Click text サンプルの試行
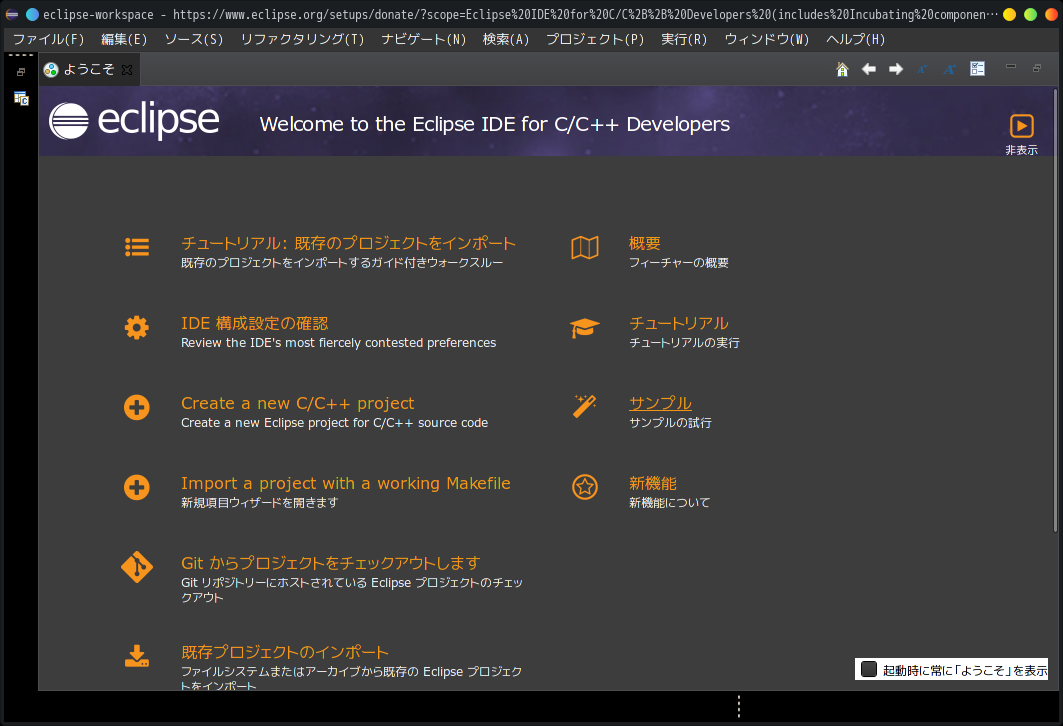 pos(670,422)
